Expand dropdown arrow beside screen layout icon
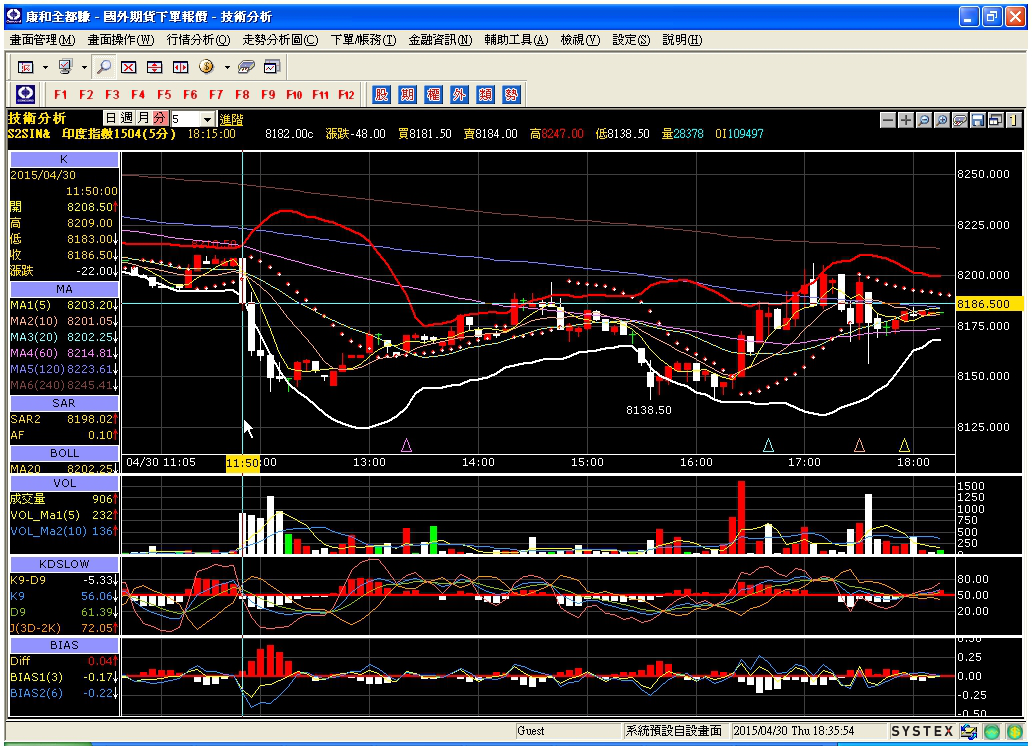 (45, 67)
